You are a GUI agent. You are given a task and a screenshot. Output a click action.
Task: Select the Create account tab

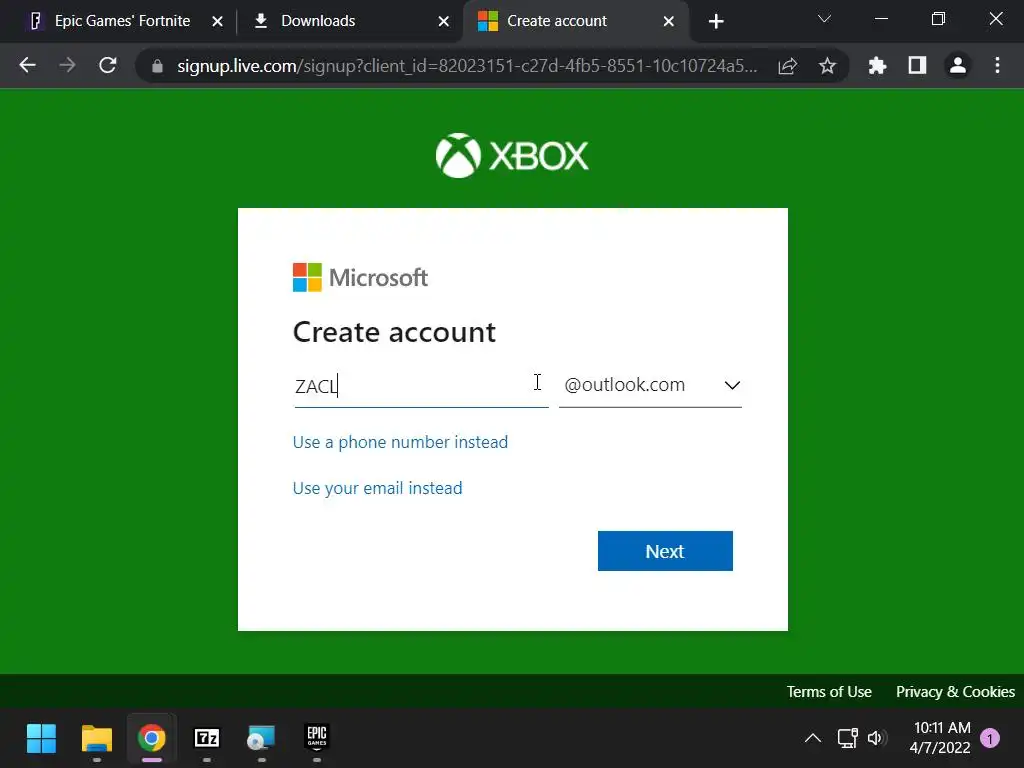(x=556, y=22)
